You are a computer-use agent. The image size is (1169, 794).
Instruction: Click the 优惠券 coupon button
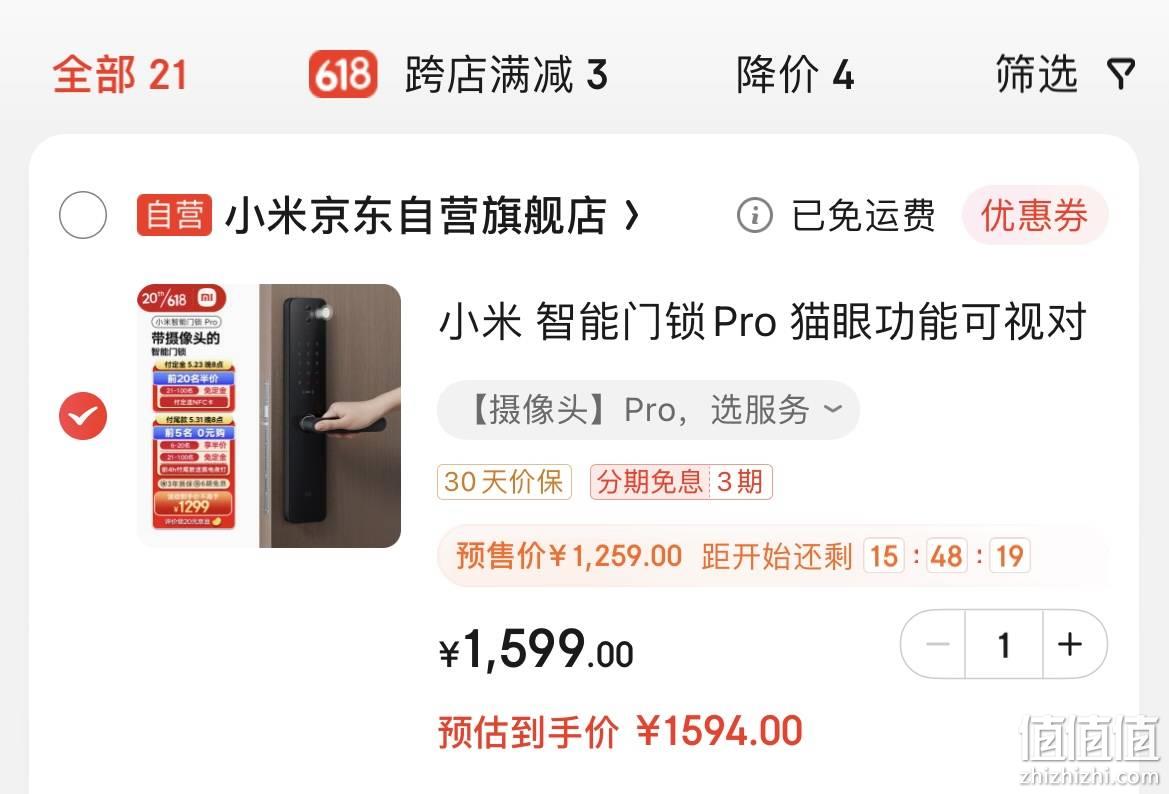1035,215
